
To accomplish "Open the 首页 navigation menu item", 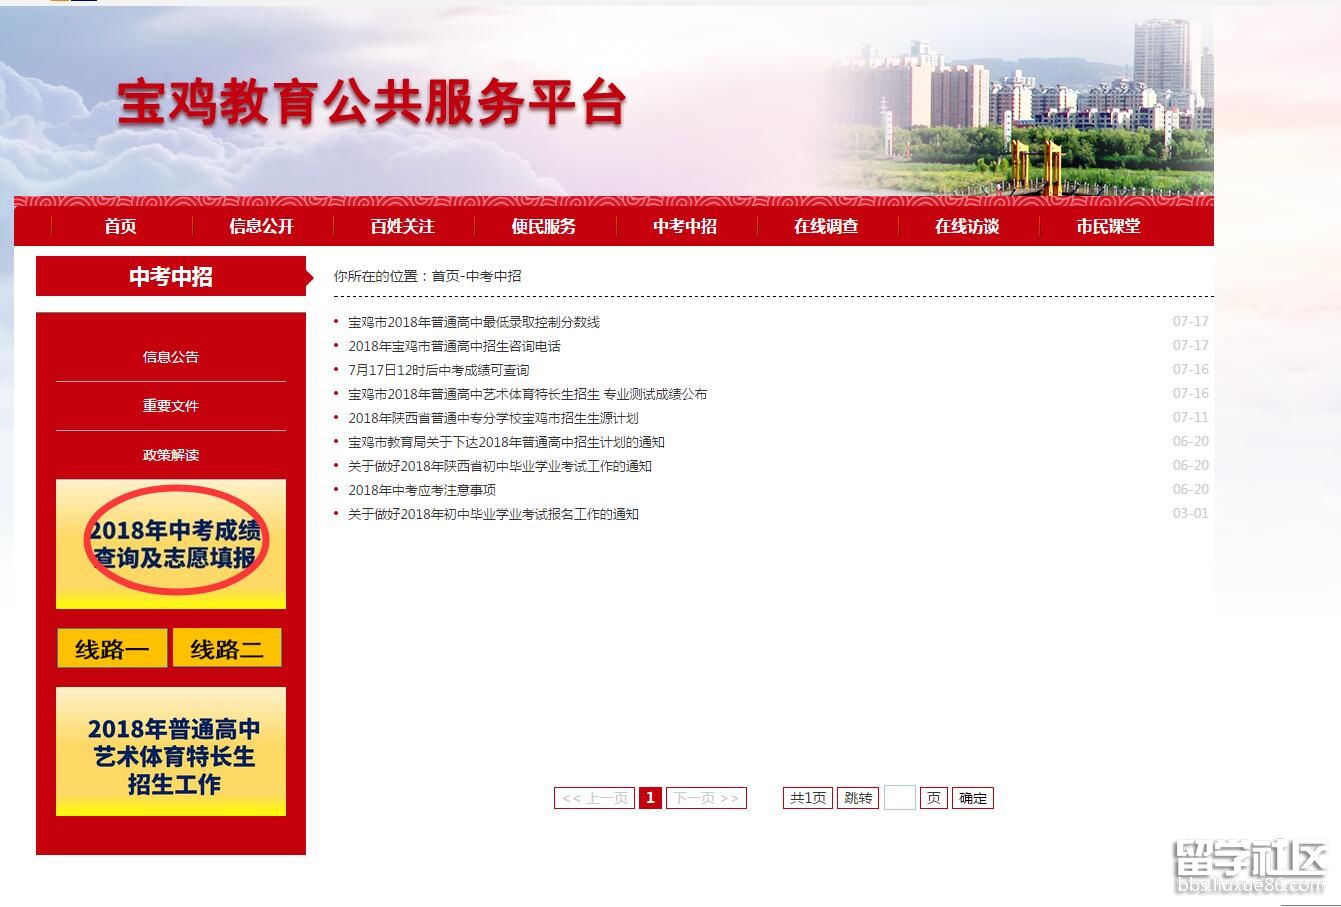I will (120, 226).
